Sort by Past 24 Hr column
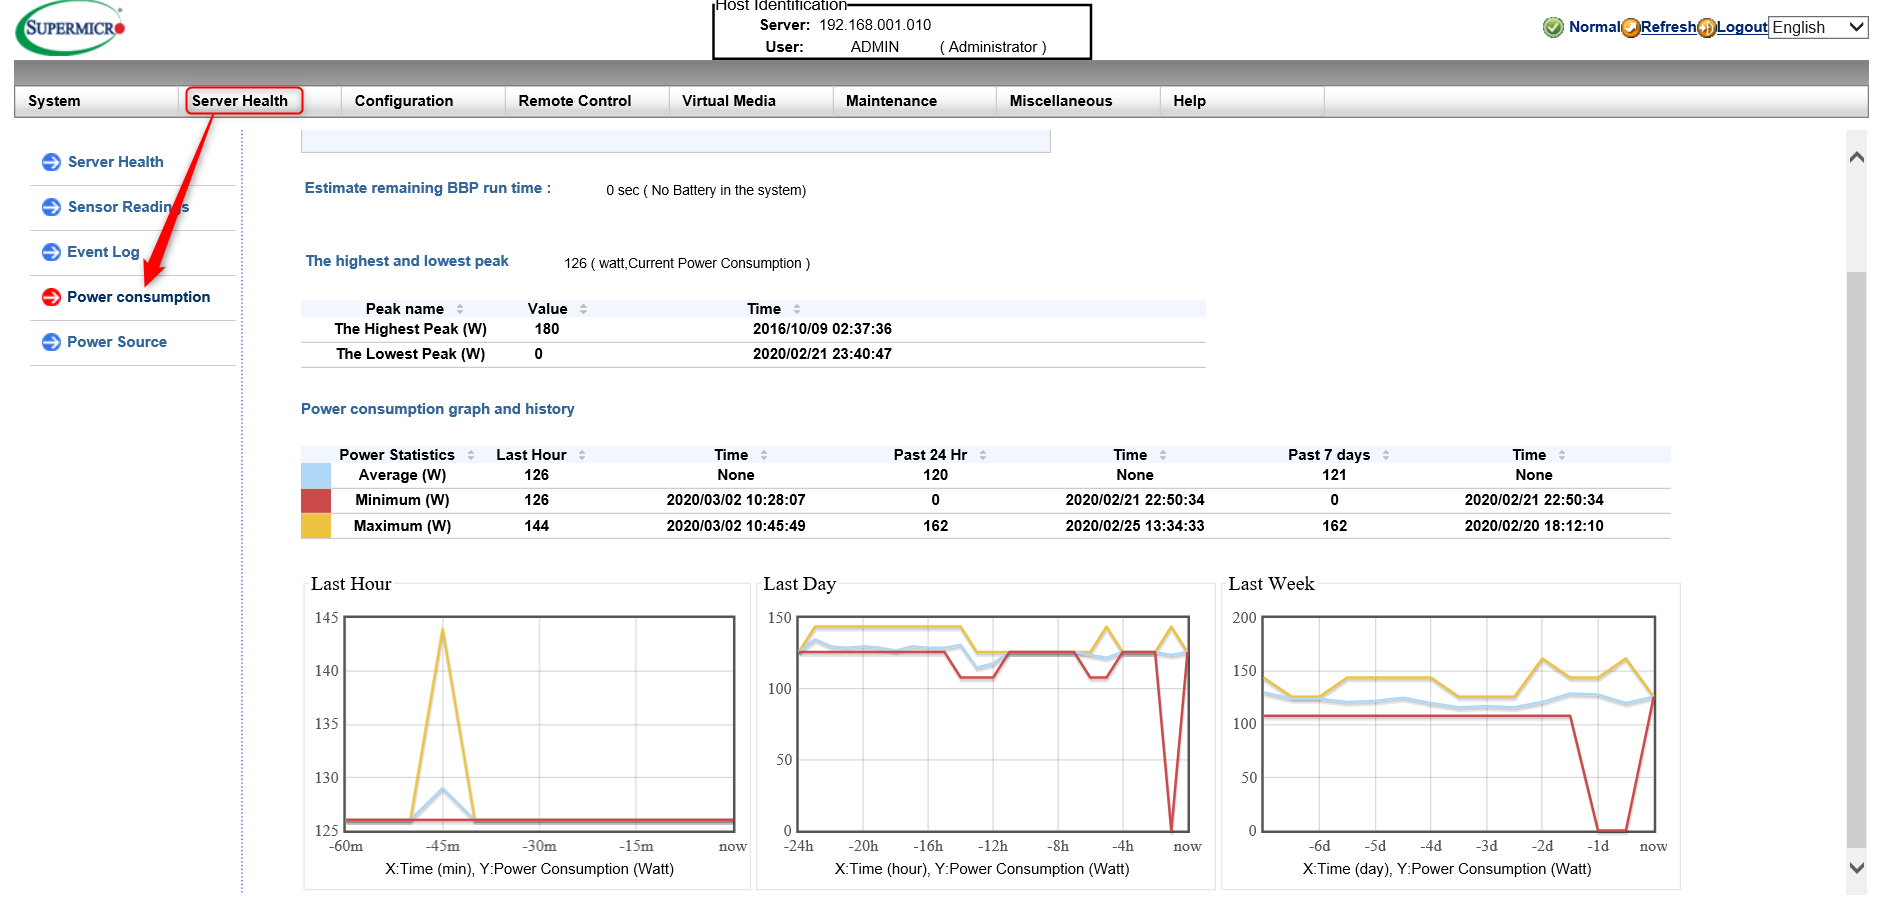This screenshot has width=1888, height=897. pyautogui.click(x=983, y=455)
